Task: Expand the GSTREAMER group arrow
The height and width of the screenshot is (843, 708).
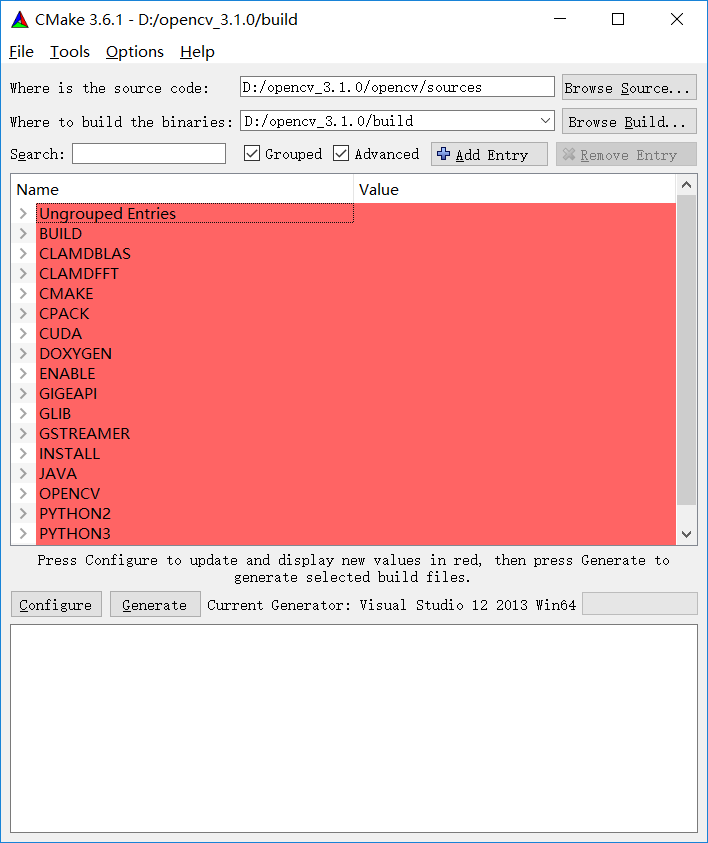Action: pos(23,433)
